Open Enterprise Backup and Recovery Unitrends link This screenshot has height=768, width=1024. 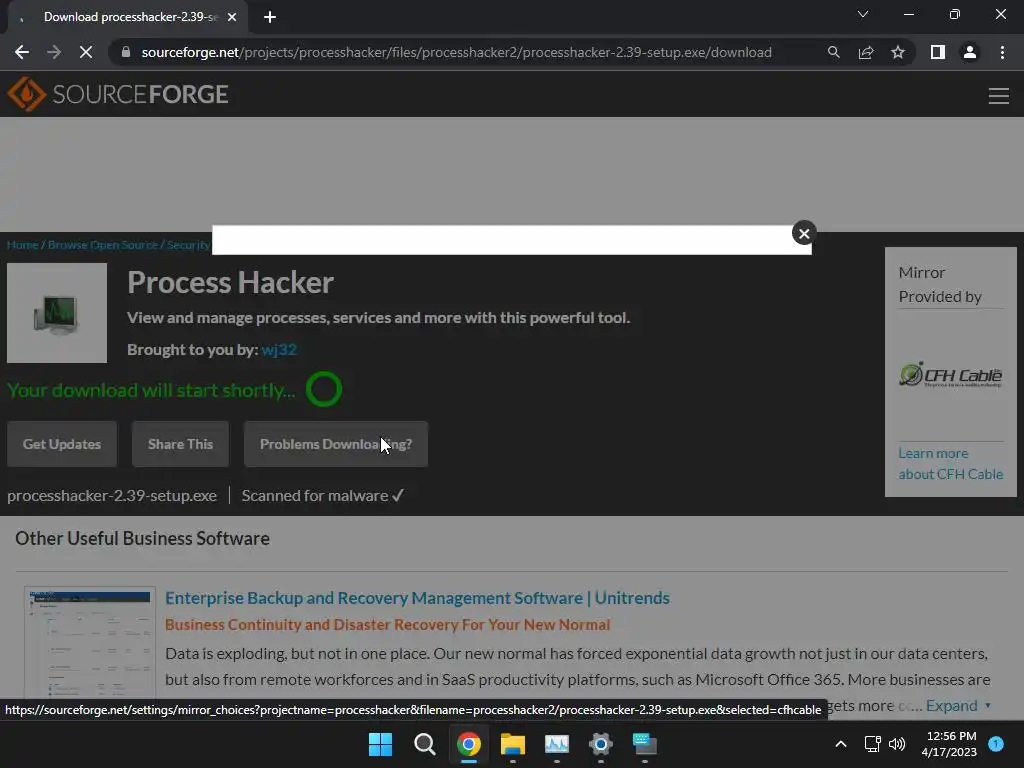(x=417, y=598)
